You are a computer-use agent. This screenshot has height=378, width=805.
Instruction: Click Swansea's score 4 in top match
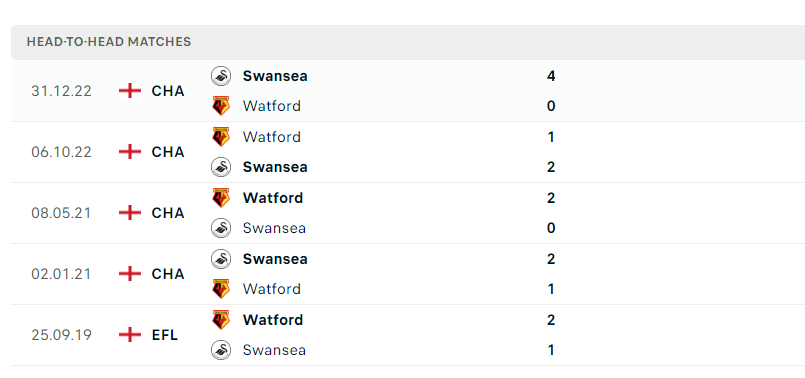click(551, 76)
